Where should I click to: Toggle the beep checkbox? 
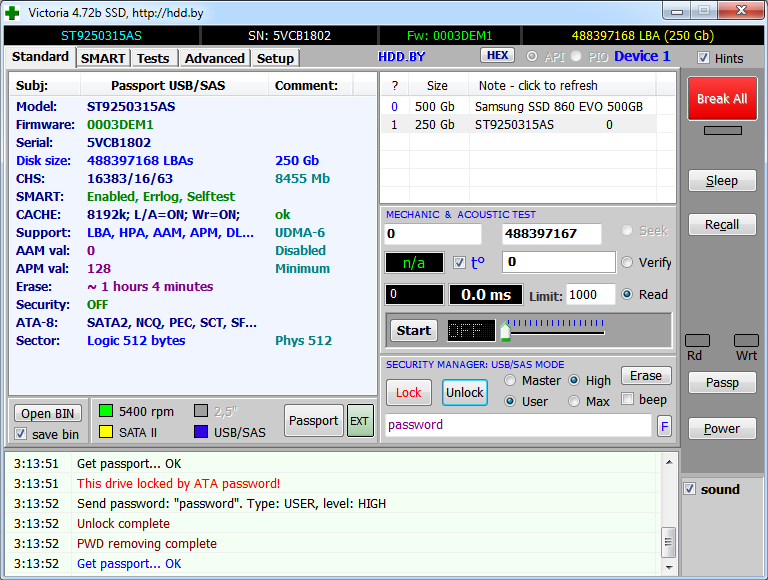[627, 399]
